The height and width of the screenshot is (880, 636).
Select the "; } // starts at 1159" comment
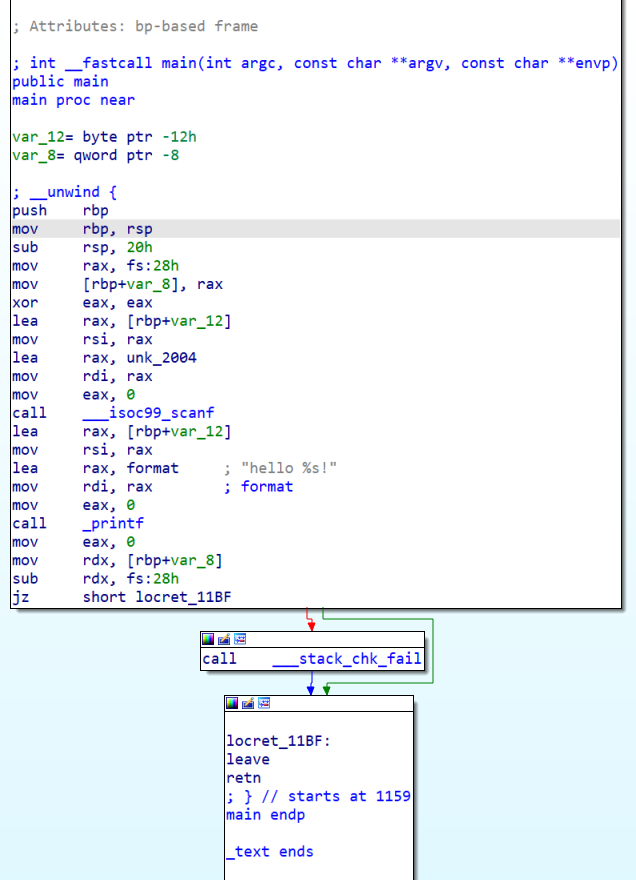click(x=318, y=797)
